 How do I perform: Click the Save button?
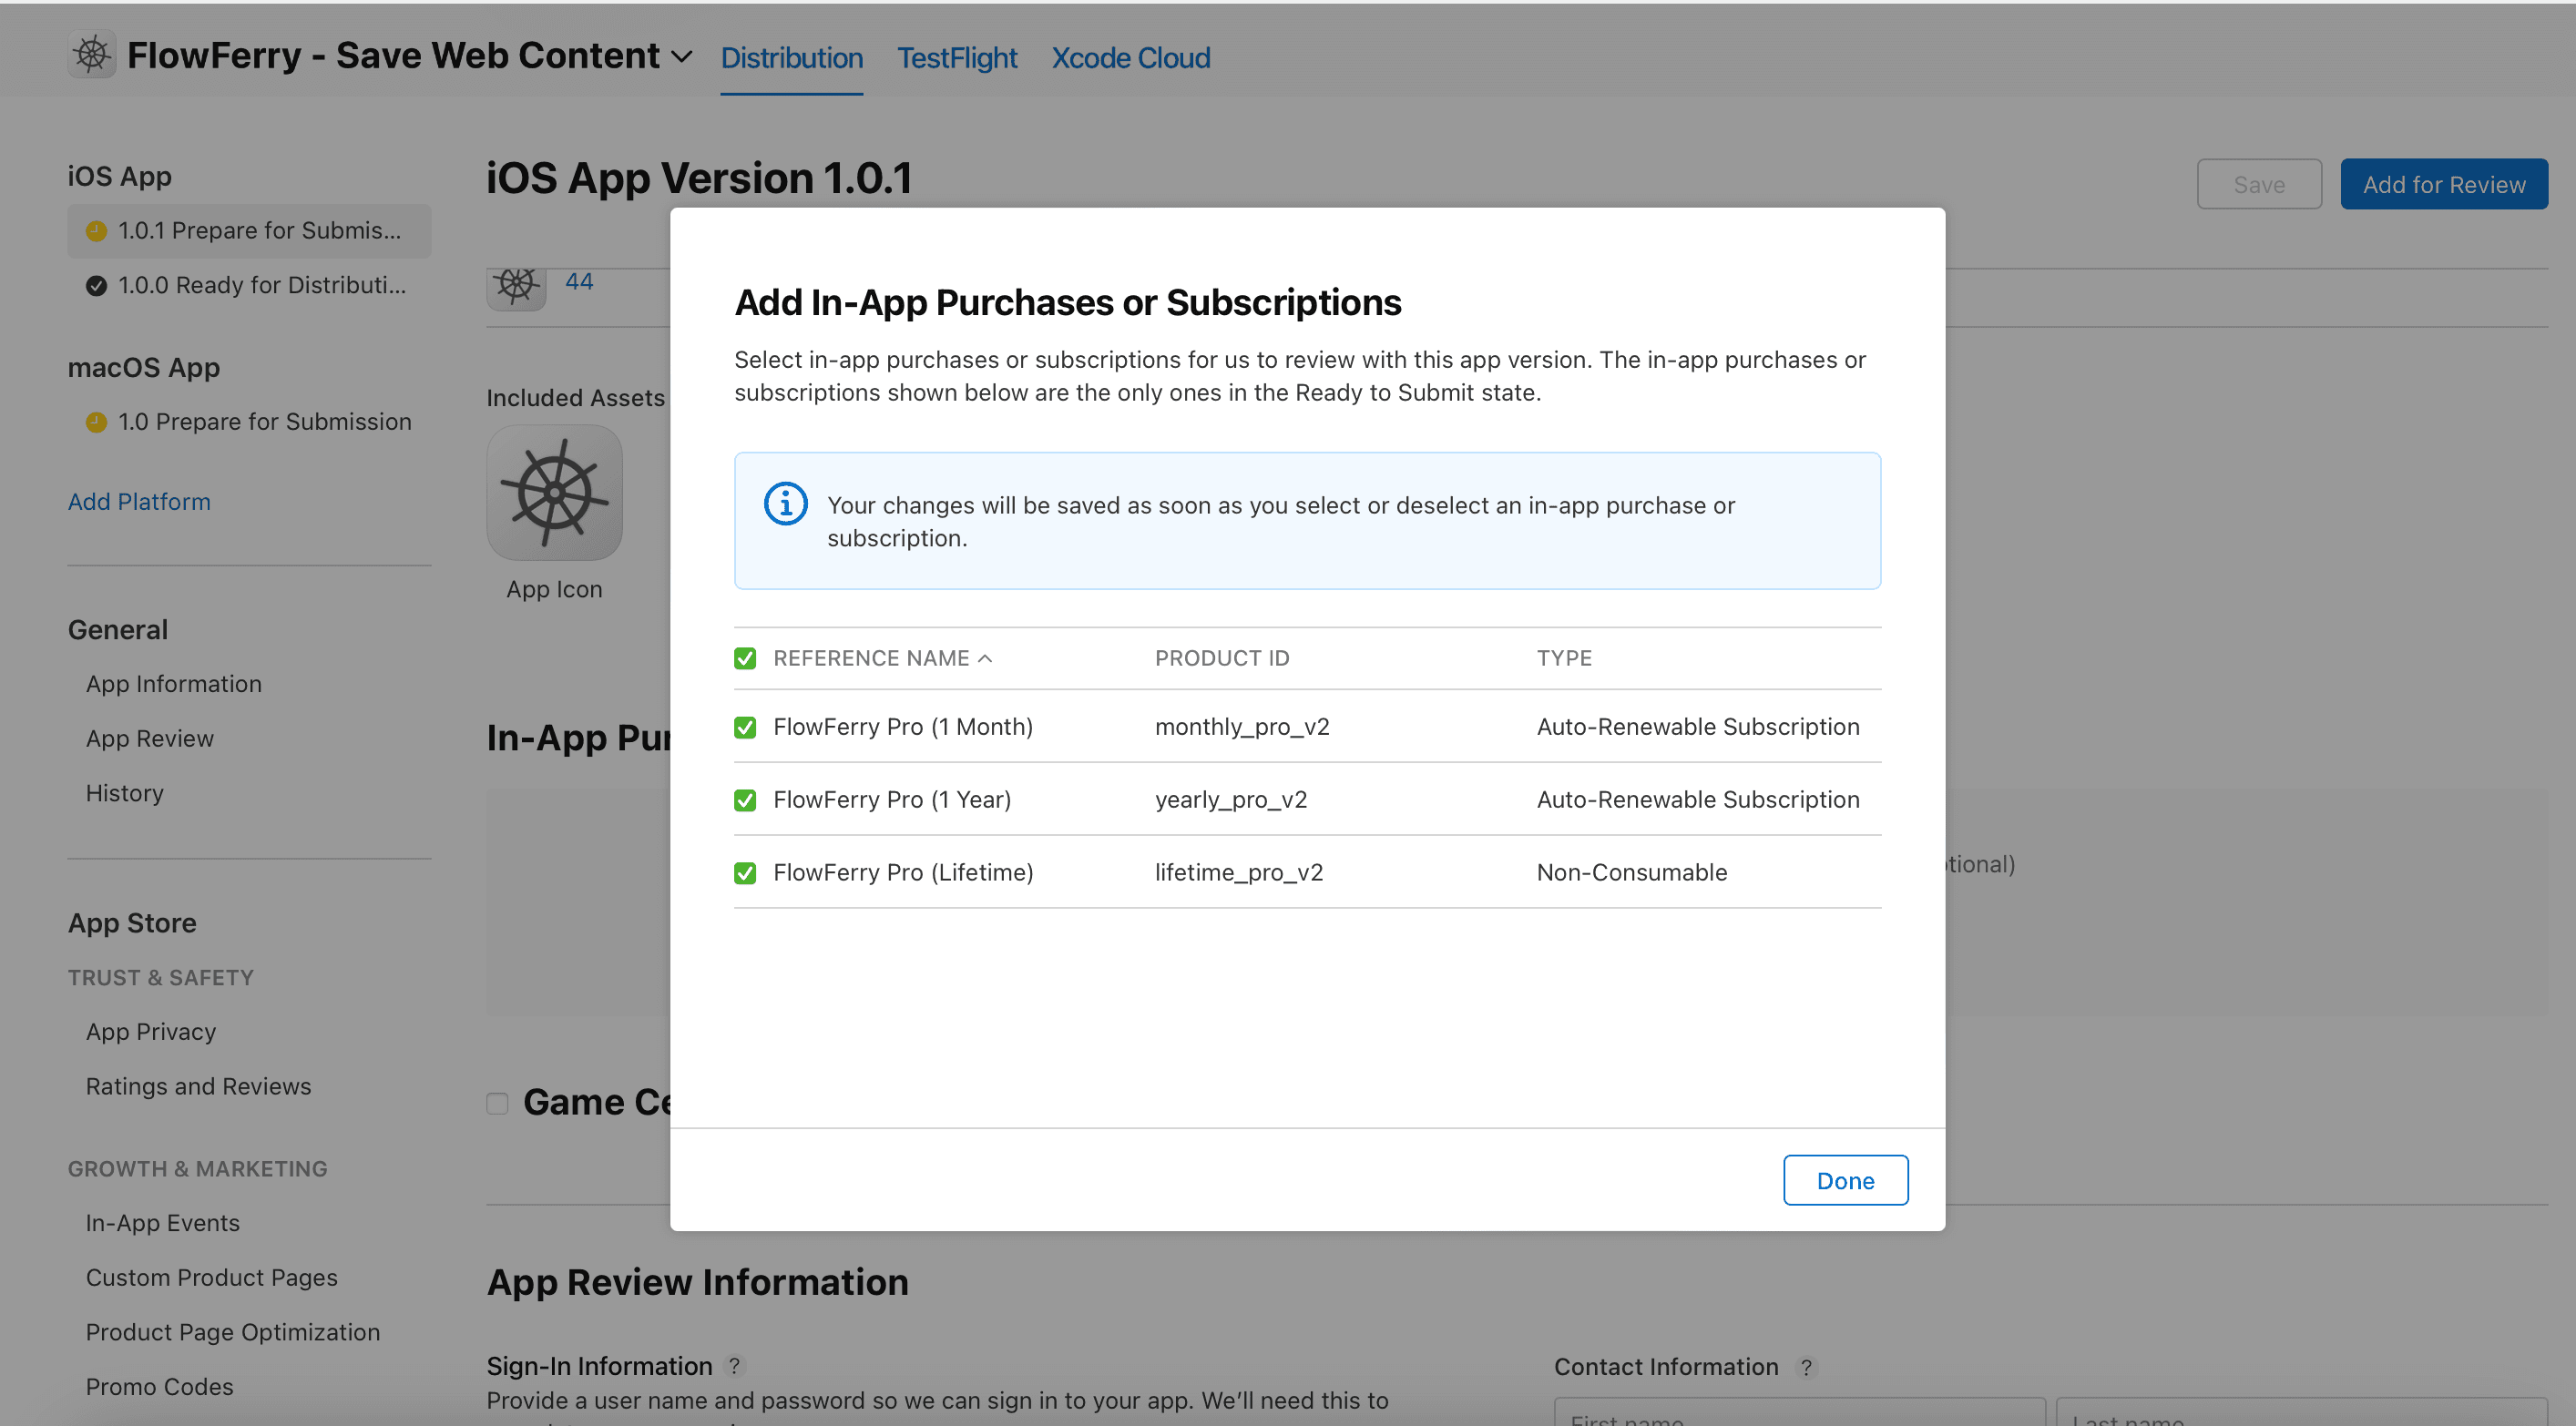(x=2258, y=184)
